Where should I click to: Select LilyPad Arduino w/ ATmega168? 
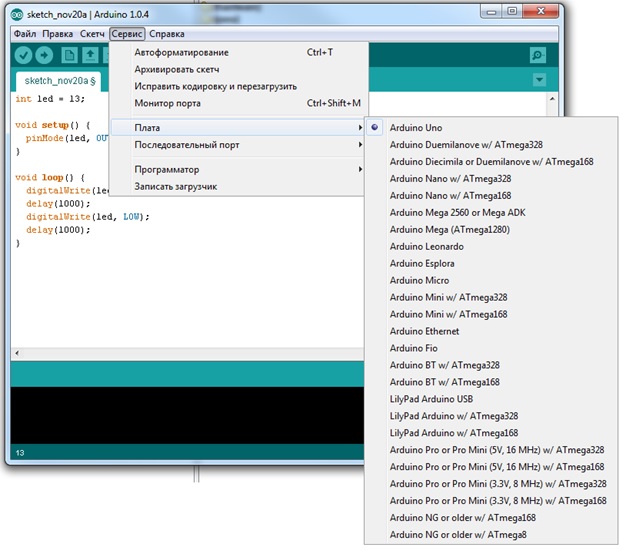tap(491, 433)
